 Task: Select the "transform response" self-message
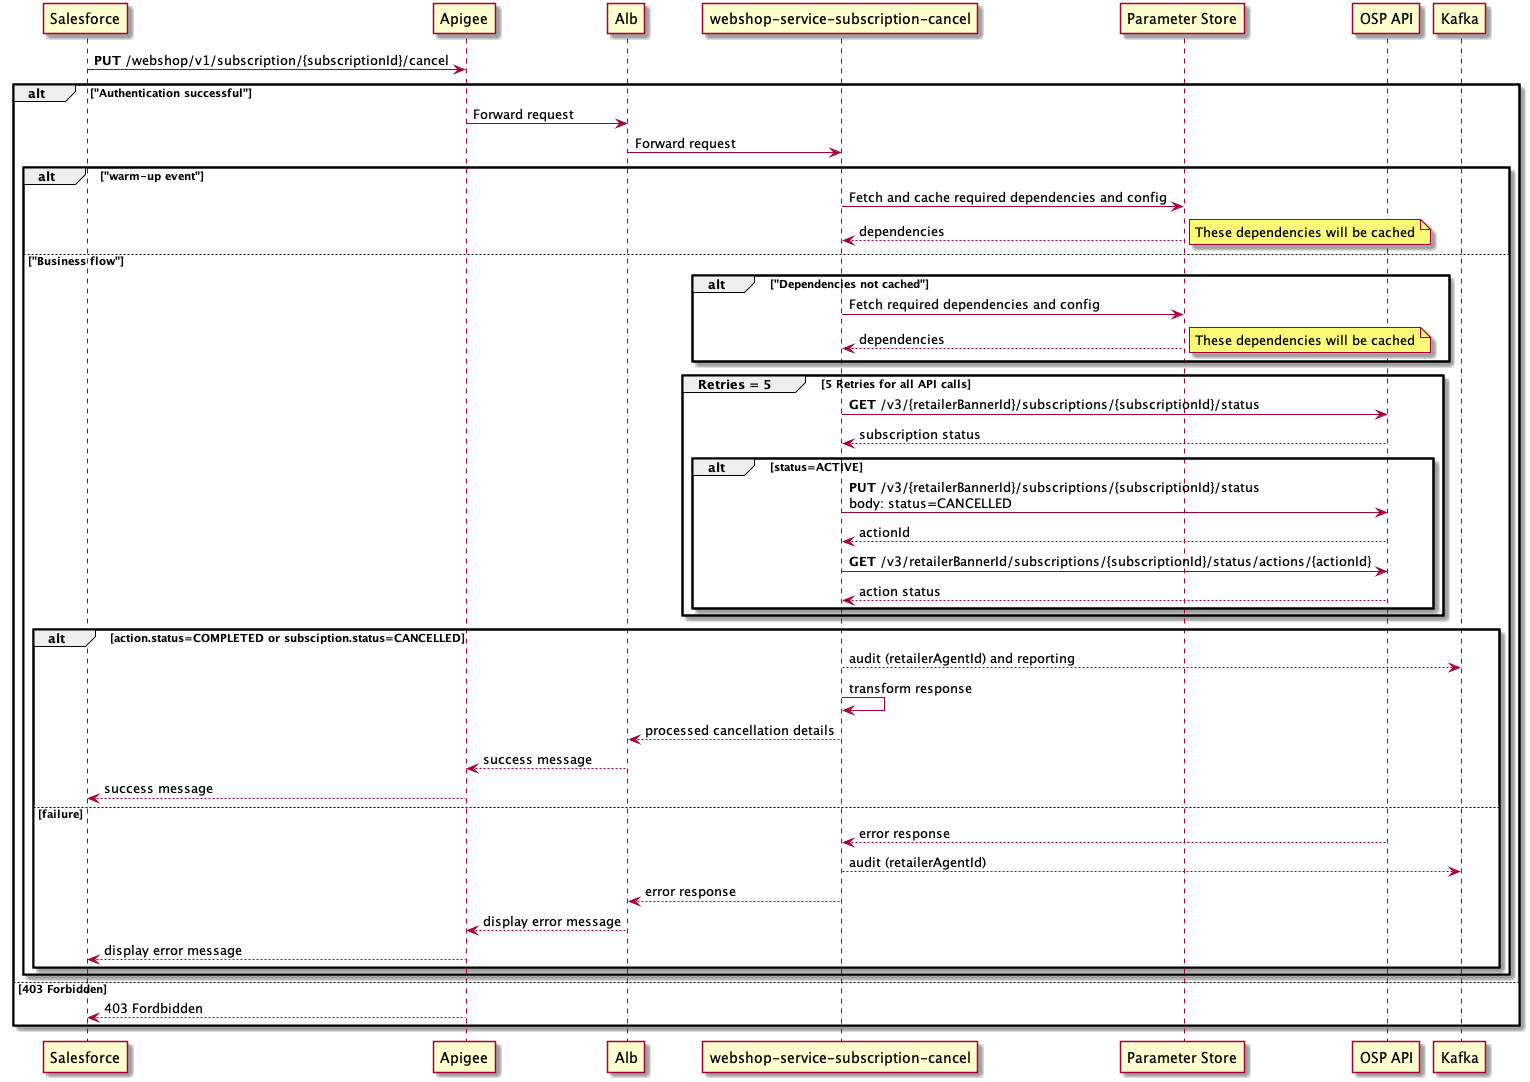pos(910,689)
